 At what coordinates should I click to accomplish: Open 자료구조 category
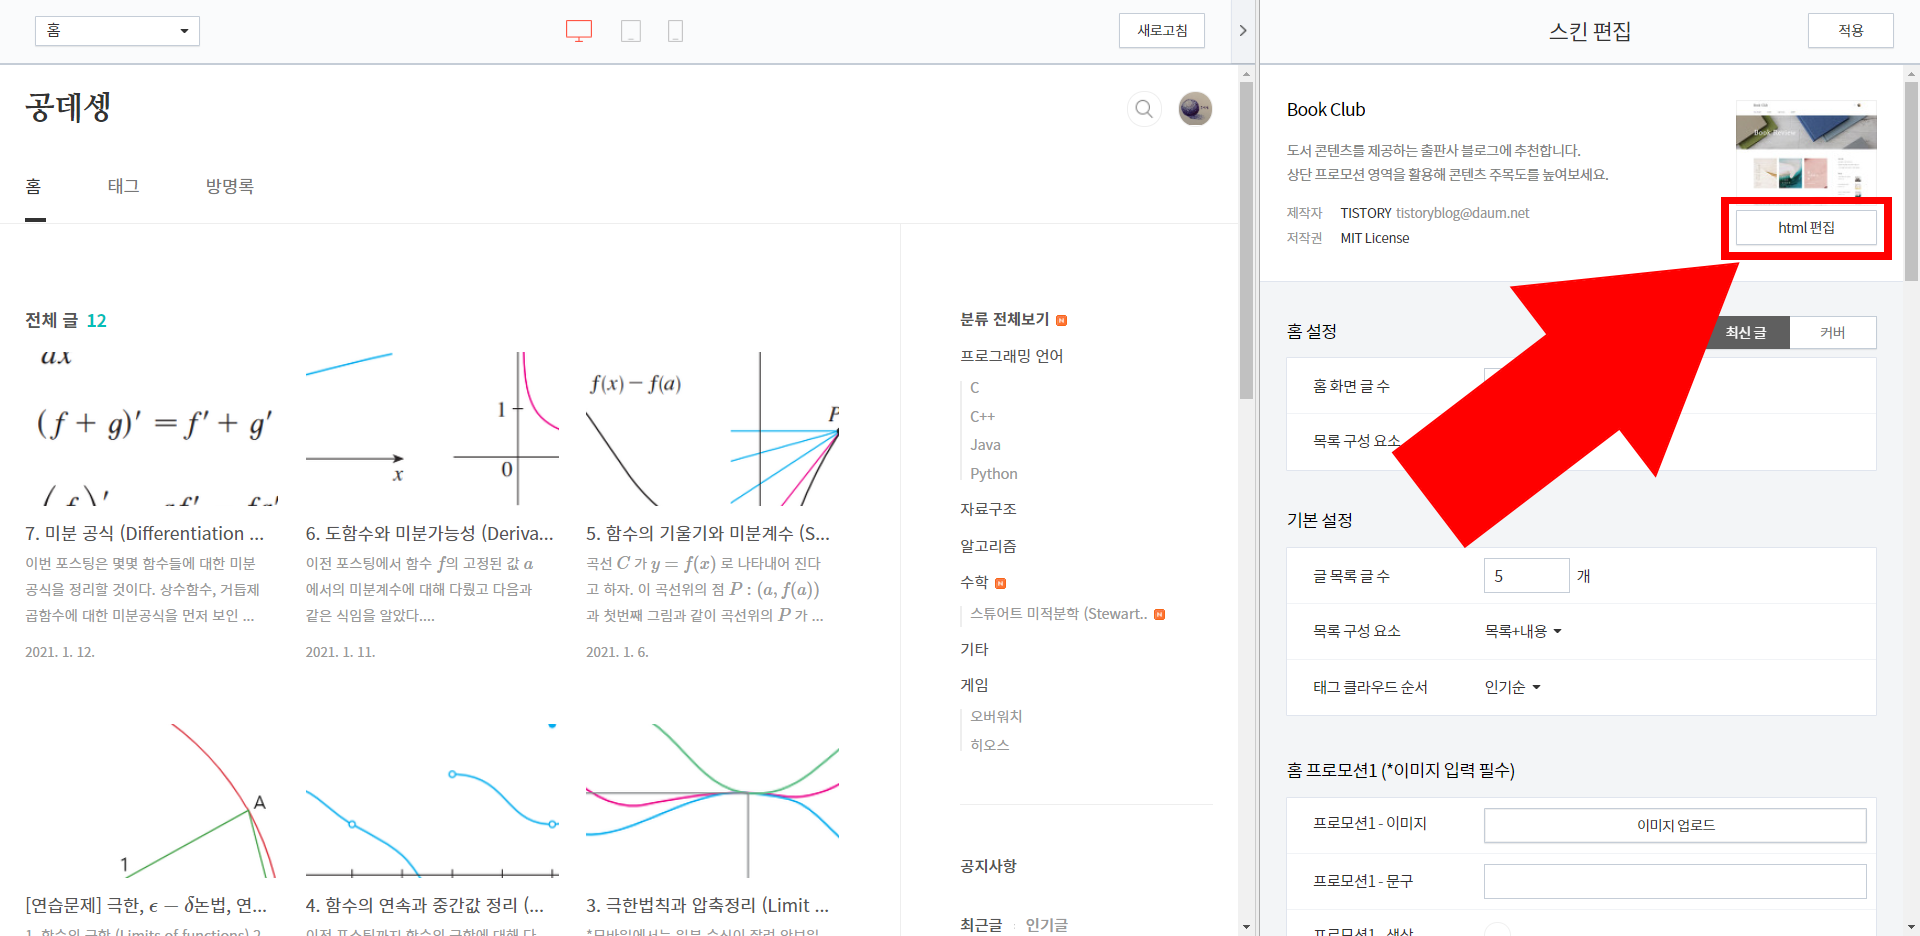pyautogui.click(x=988, y=509)
